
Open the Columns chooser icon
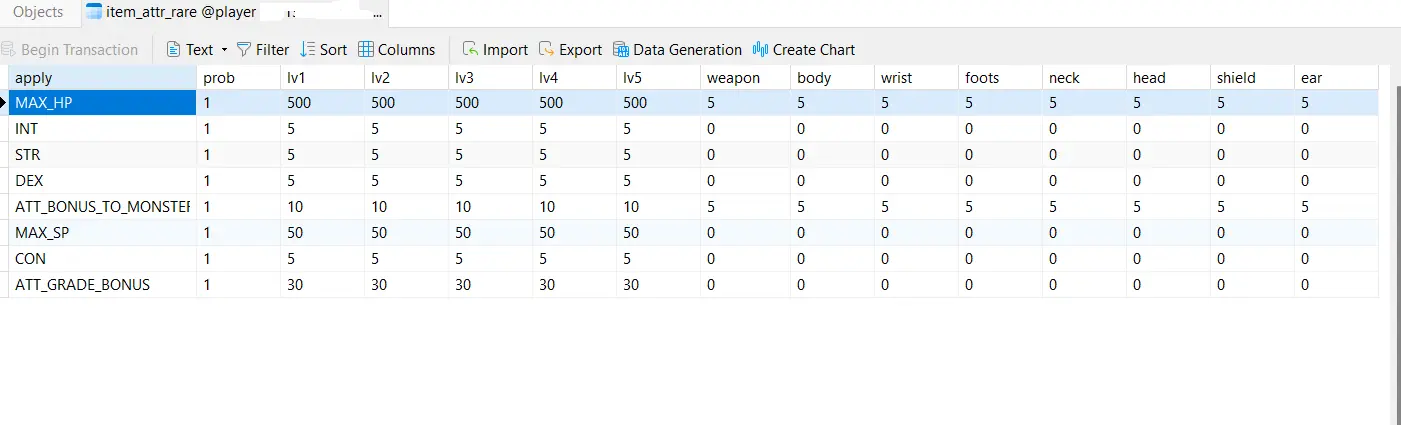[x=366, y=50]
